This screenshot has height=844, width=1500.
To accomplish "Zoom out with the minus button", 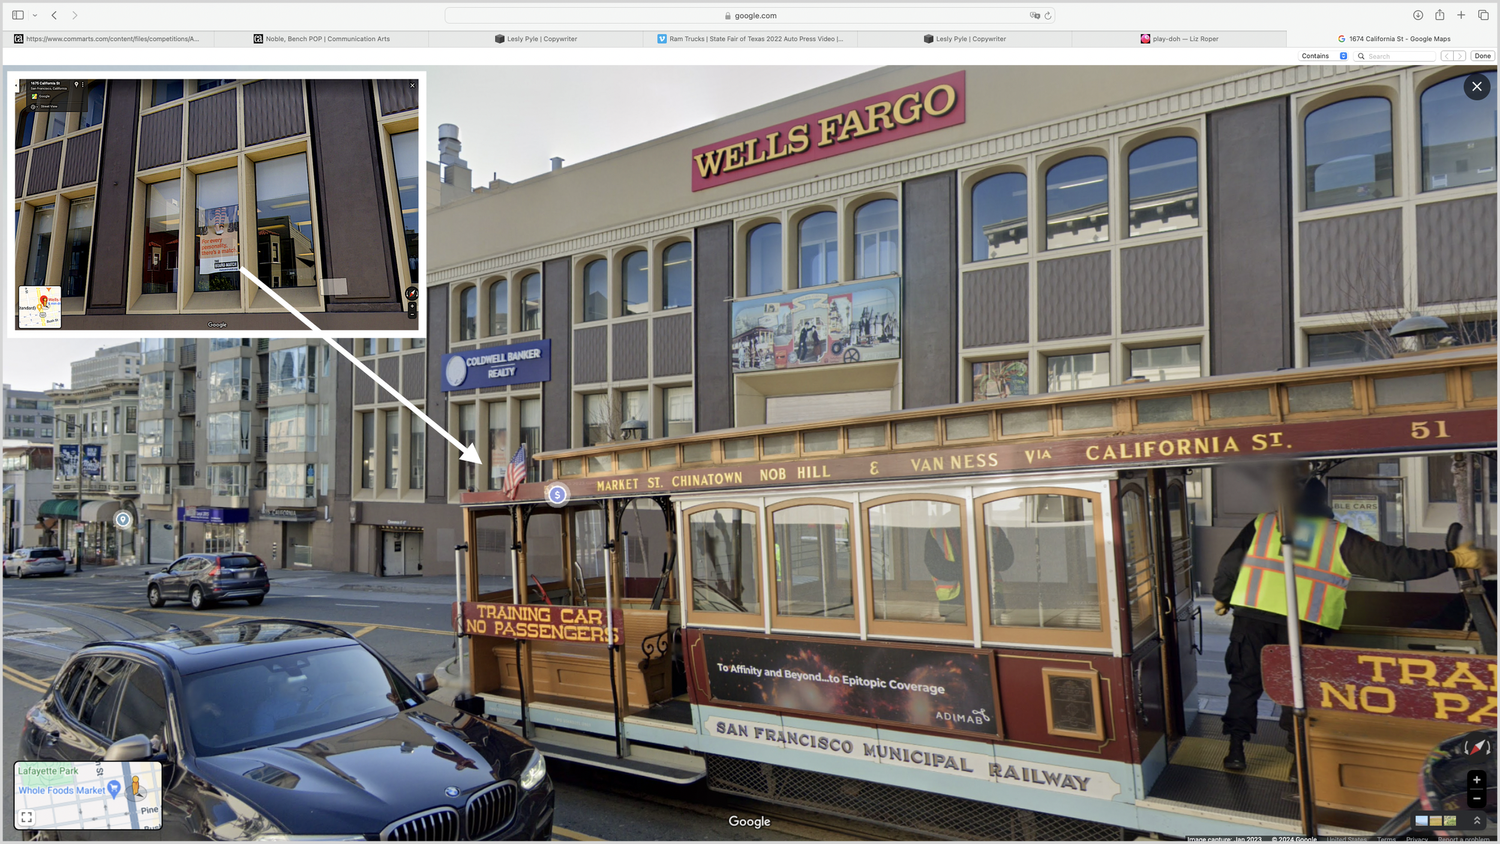I will click(x=1477, y=798).
